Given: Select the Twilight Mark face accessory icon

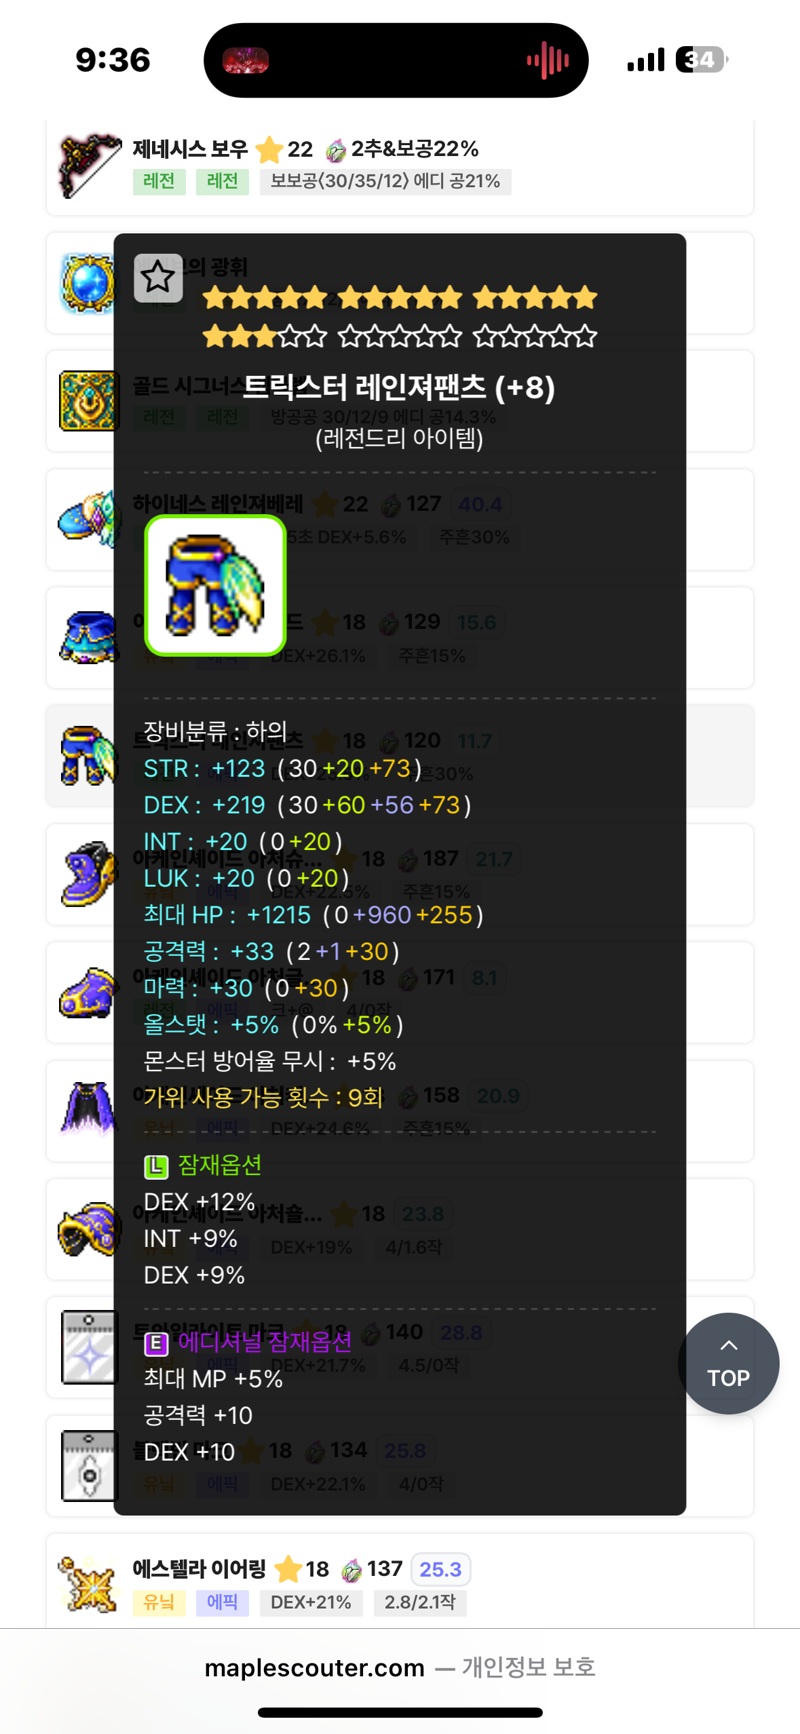Looking at the screenshot, I should (88, 1347).
